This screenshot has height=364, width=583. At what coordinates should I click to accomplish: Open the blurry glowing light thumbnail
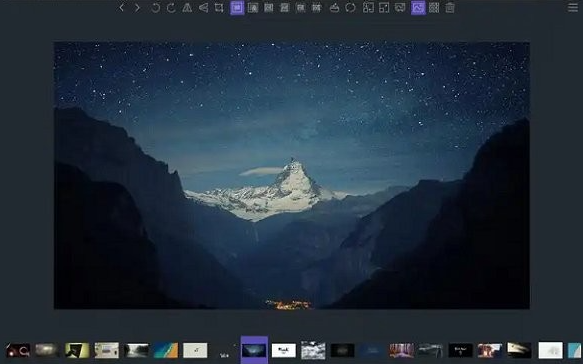pos(47,350)
